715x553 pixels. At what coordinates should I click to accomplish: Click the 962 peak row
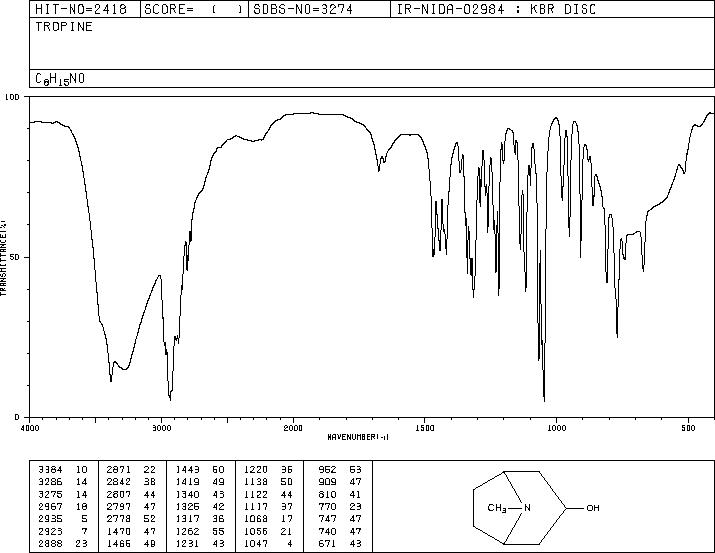tap(340, 470)
